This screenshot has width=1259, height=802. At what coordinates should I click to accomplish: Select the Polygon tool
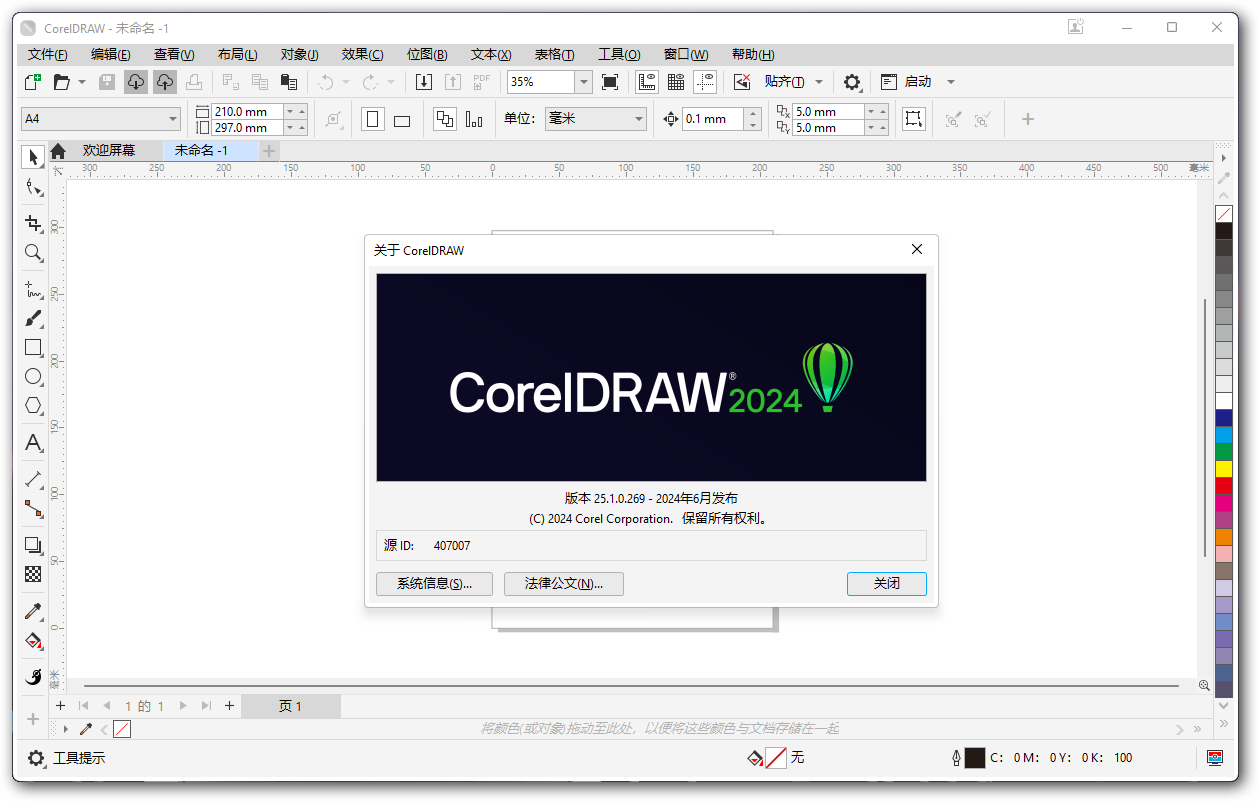coord(33,406)
